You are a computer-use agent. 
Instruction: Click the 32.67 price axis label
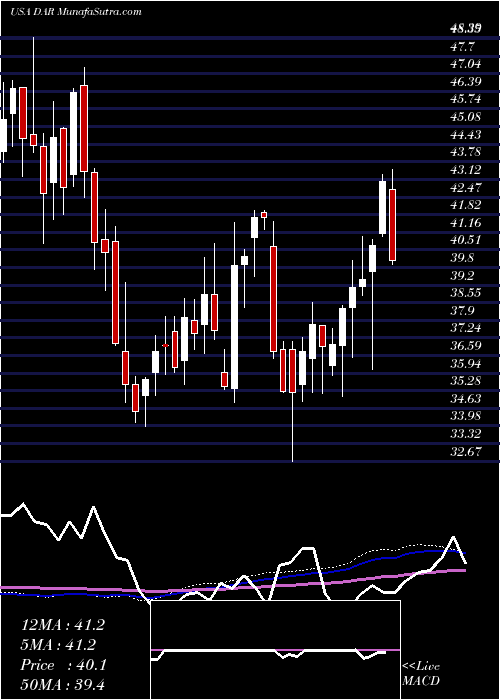pyautogui.click(x=466, y=452)
